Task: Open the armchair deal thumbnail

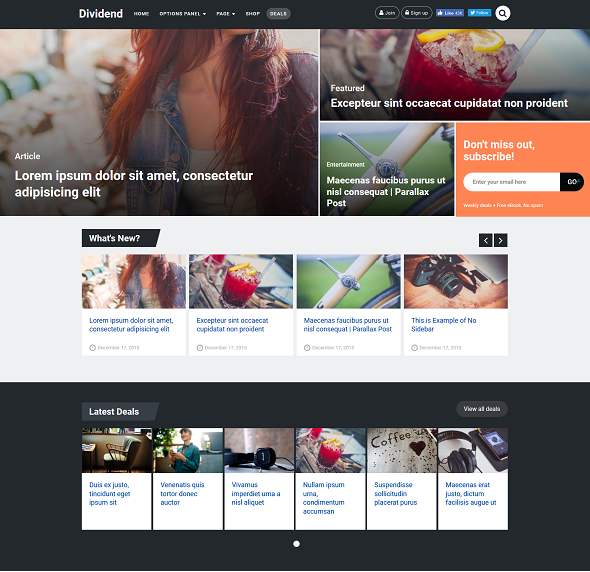Action: (x=117, y=450)
